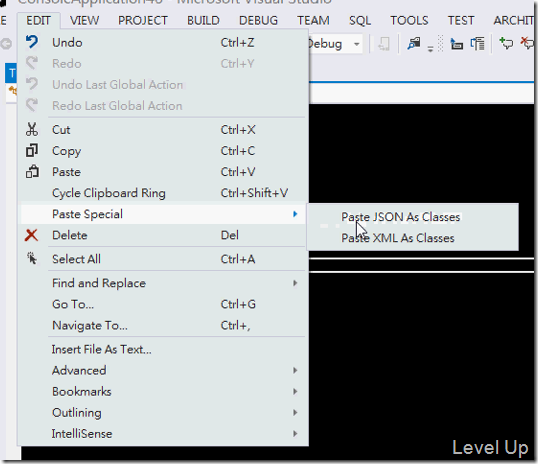The width and height of the screenshot is (538, 464).
Task: Open the BUILD menu
Action: click(203, 21)
